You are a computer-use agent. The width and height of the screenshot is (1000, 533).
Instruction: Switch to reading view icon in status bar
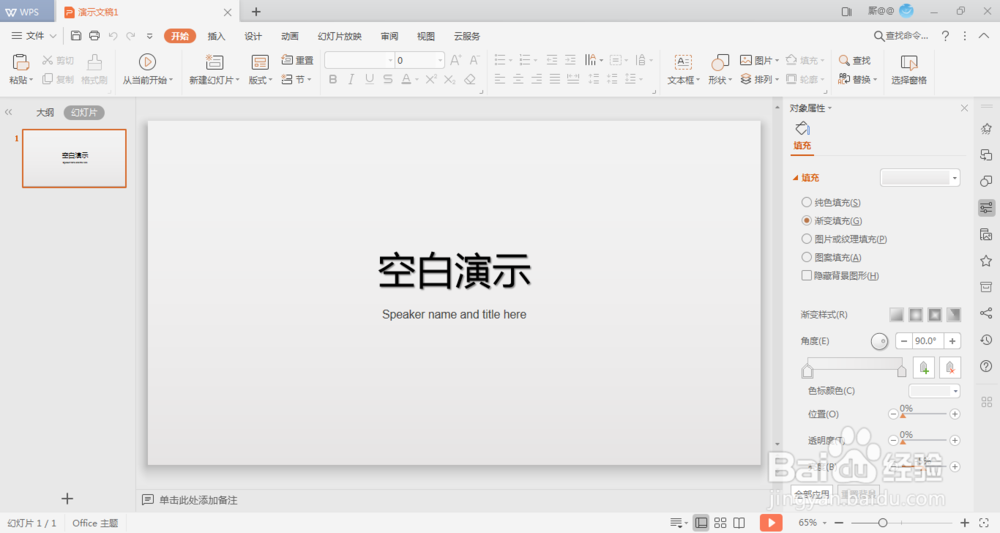pos(739,523)
